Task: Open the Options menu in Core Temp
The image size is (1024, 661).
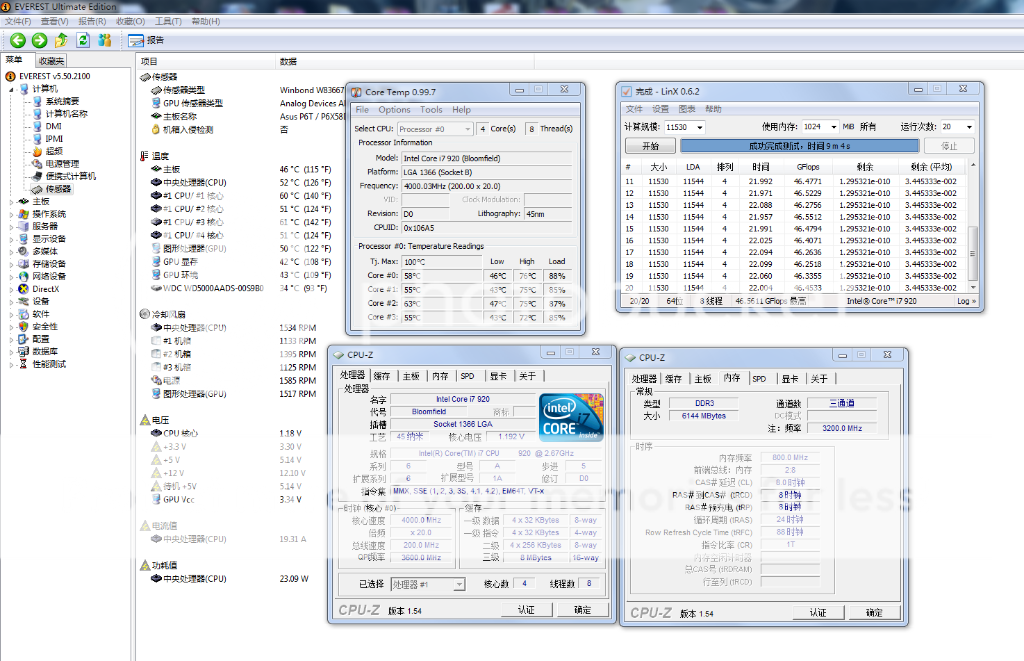Action: [x=394, y=110]
